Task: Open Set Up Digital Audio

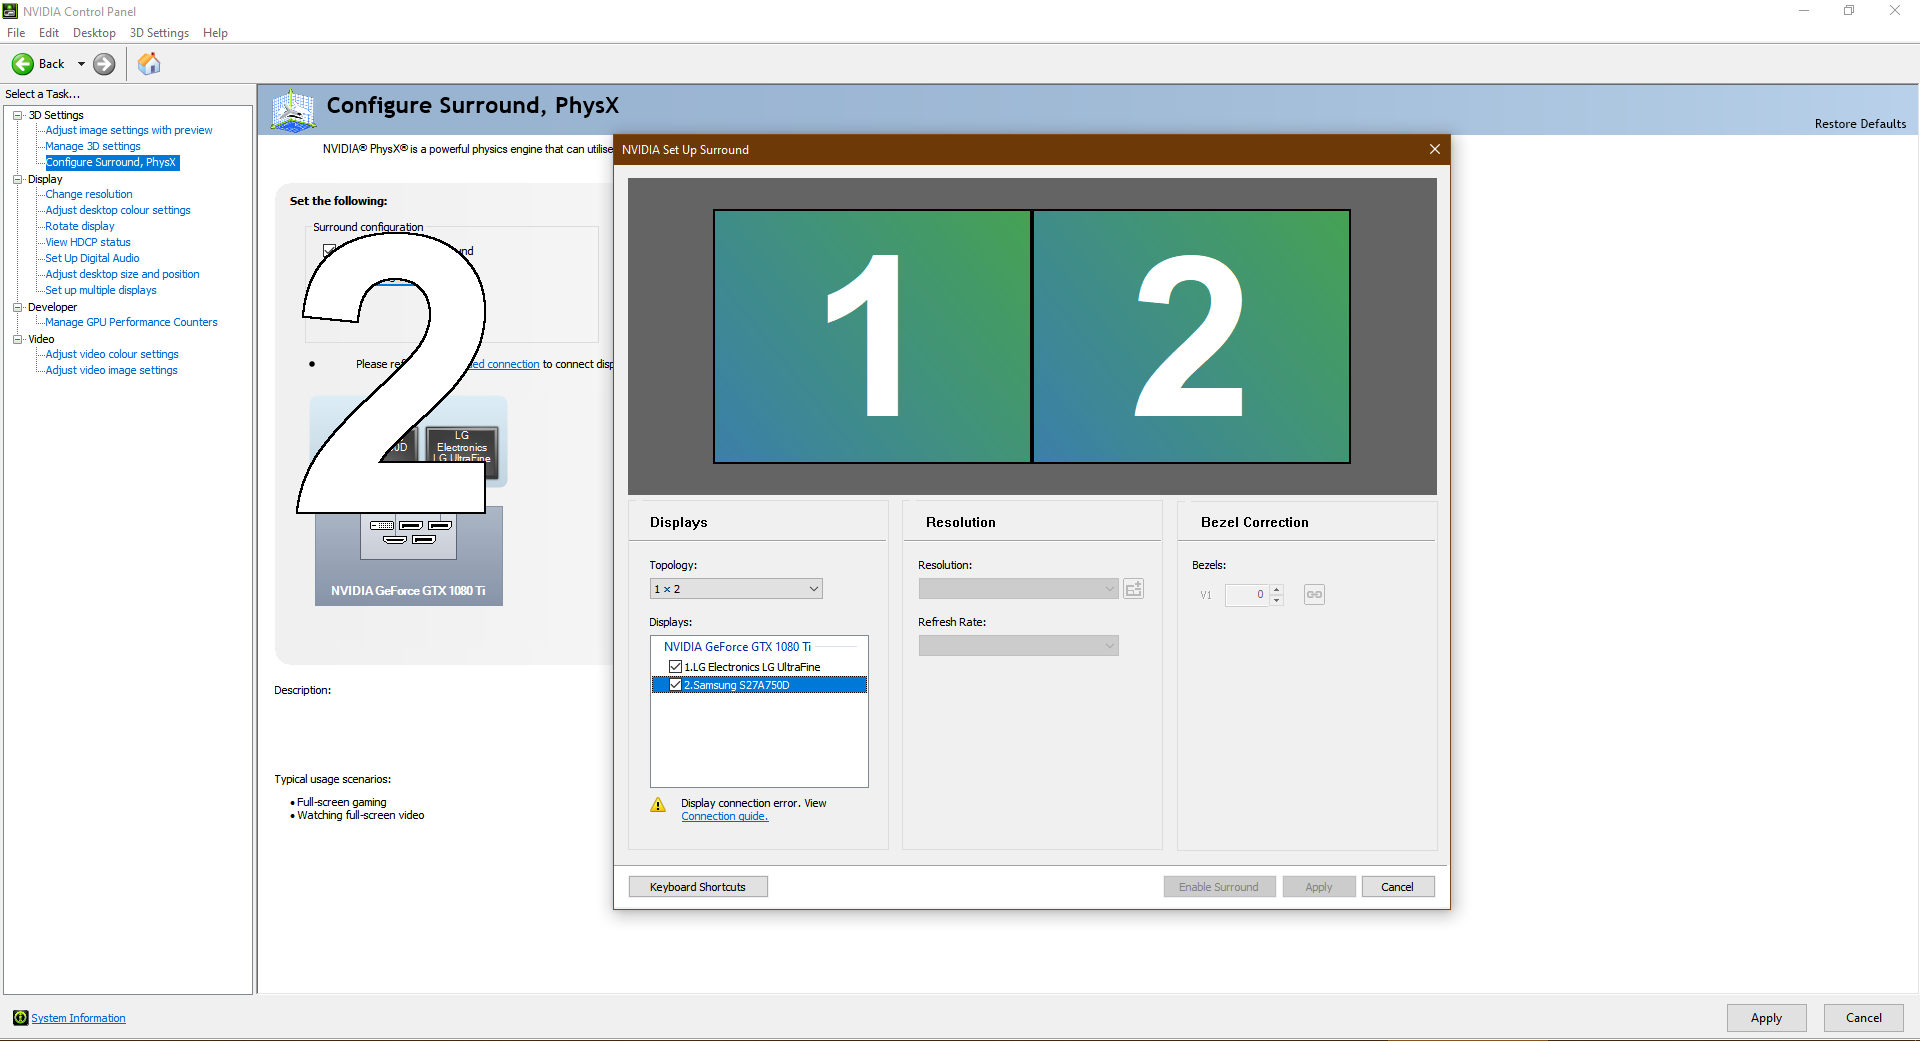Action: [x=92, y=258]
